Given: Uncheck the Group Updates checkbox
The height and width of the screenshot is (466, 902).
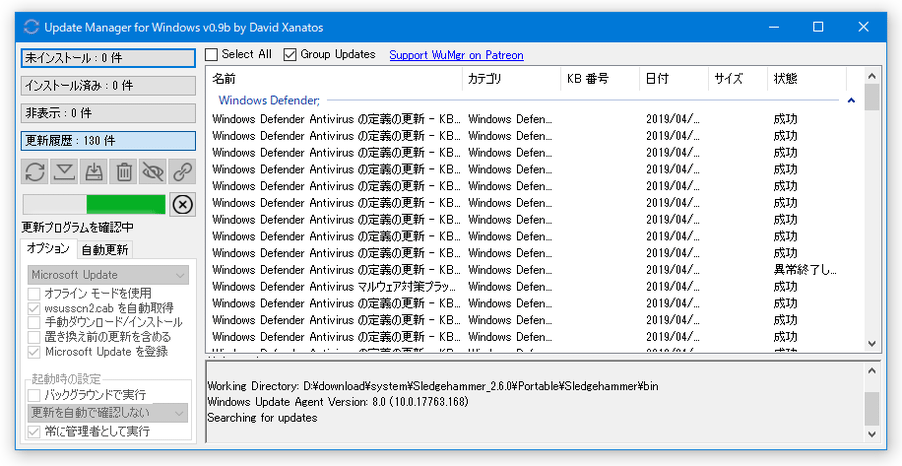Looking at the screenshot, I should [291, 55].
